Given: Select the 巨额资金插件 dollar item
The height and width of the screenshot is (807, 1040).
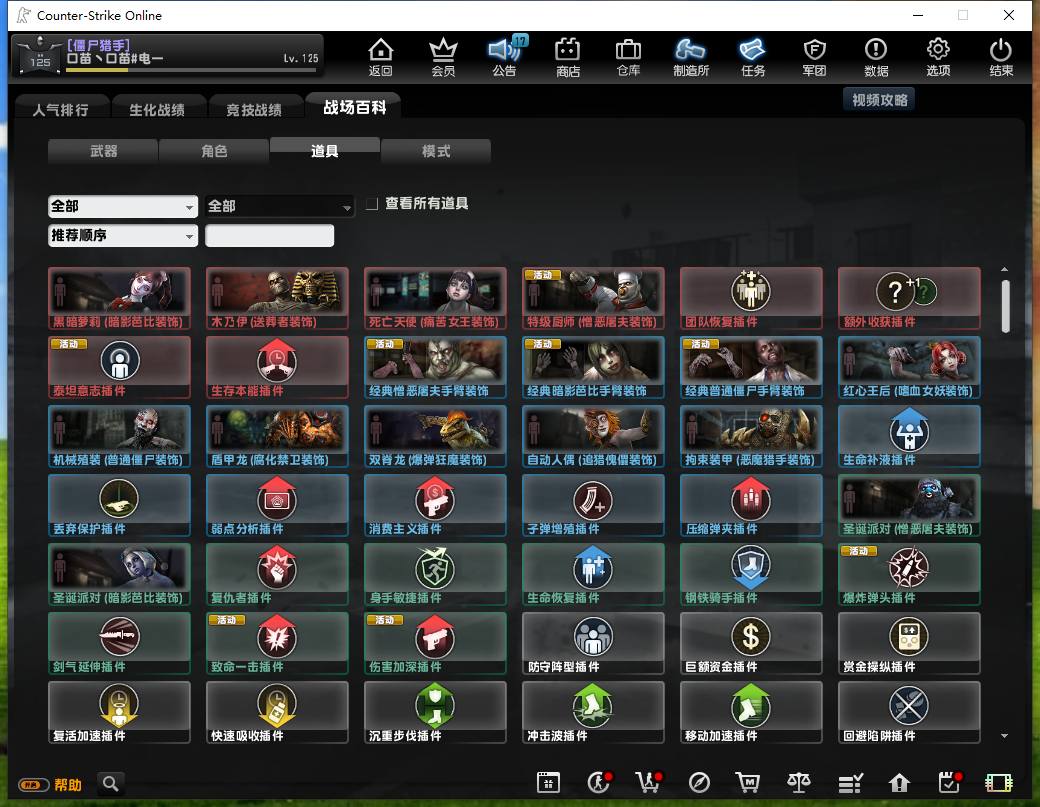Looking at the screenshot, I should 751,643.
